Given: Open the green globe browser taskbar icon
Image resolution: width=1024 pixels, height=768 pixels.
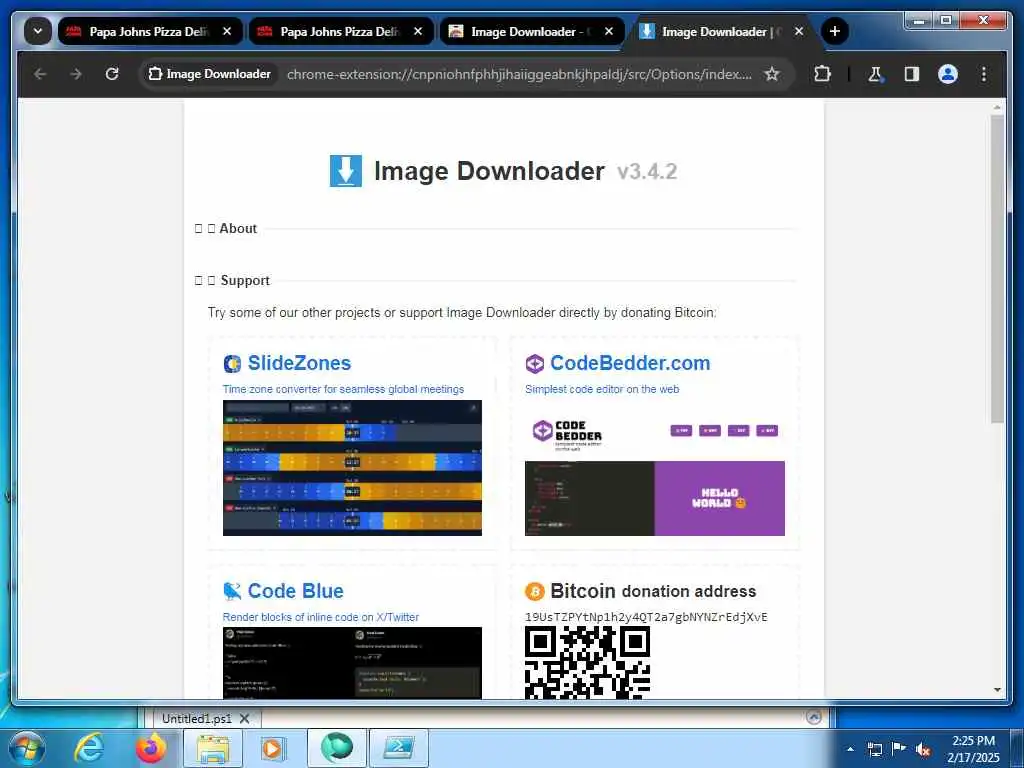Looking at the screenshot, I should coord(336,748).
